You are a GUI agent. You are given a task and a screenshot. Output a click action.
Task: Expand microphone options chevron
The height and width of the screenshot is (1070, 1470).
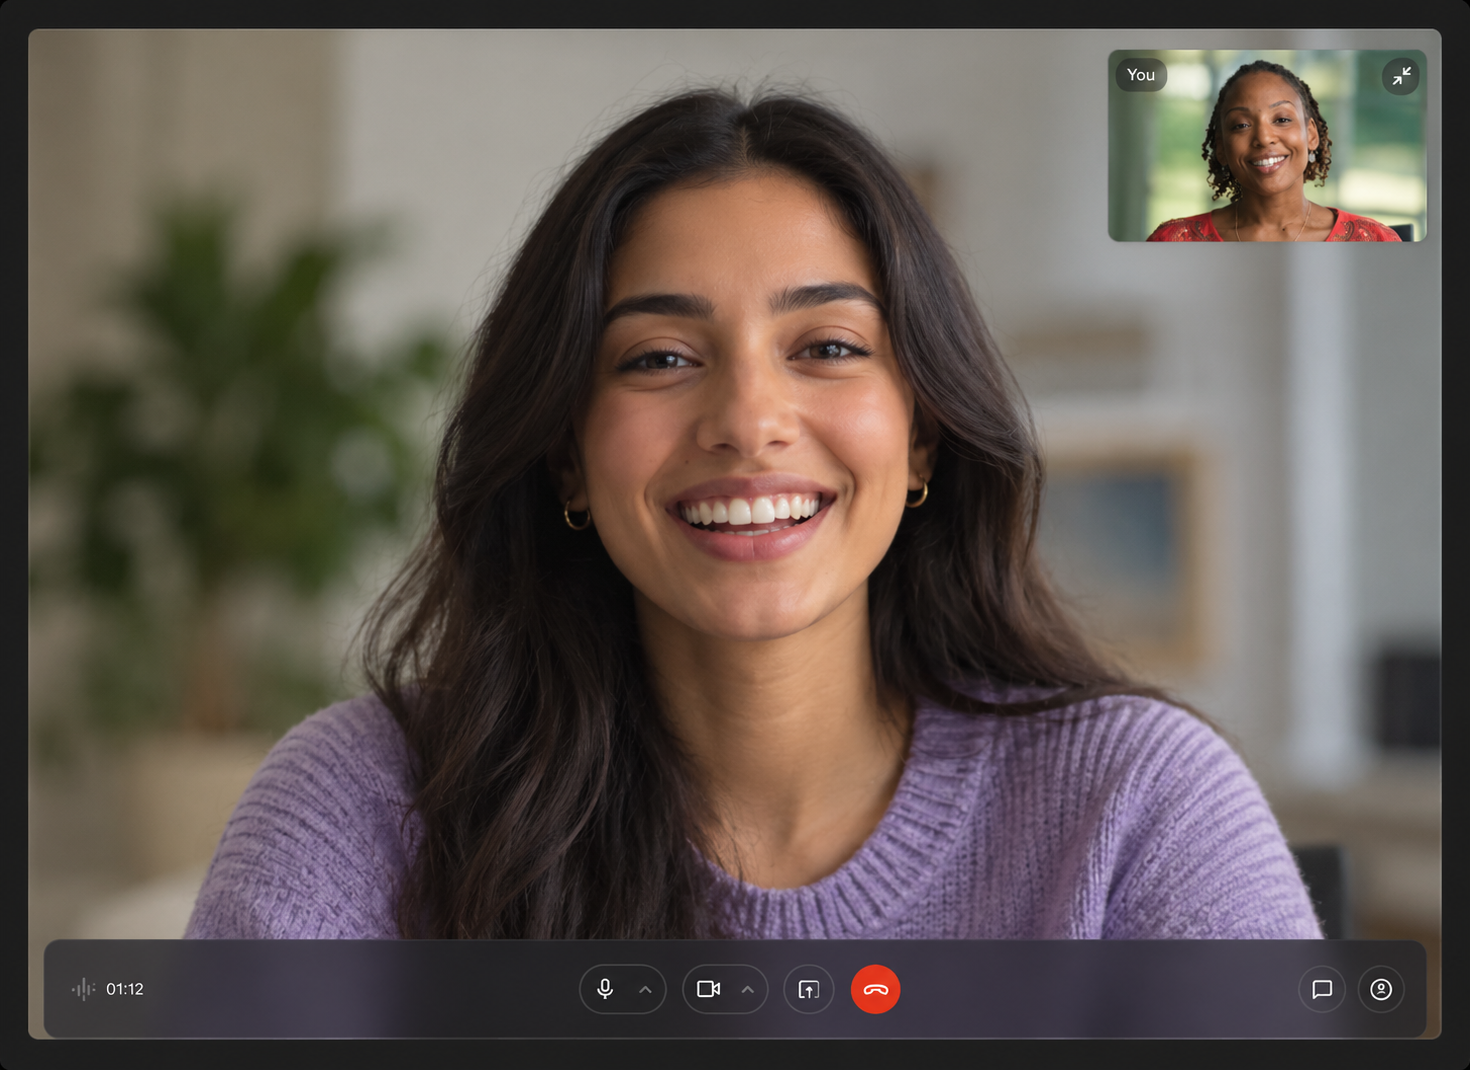coord(646,990)
